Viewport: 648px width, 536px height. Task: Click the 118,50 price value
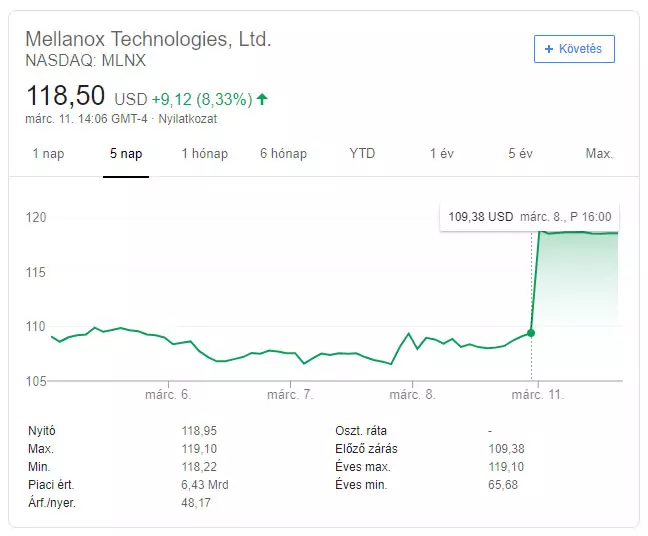pos(65,95)
